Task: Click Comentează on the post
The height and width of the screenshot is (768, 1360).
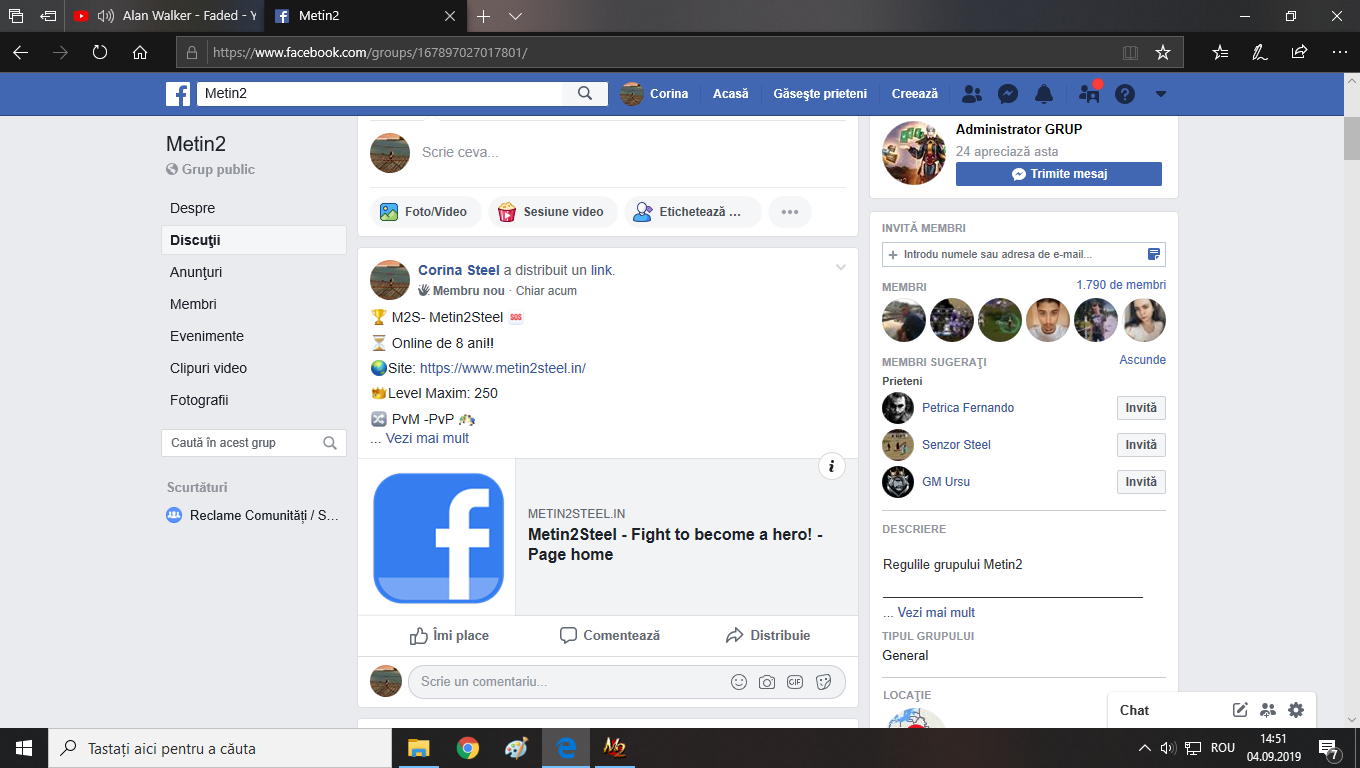Action: coord(609,635)
